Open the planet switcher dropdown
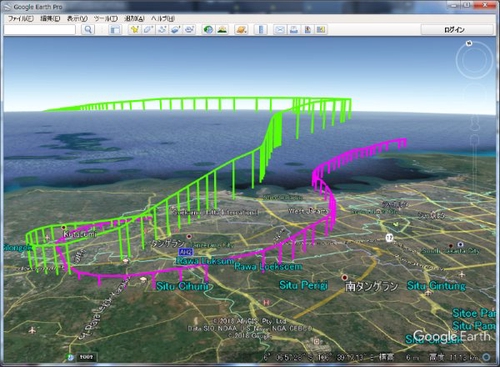 point(241,30)
